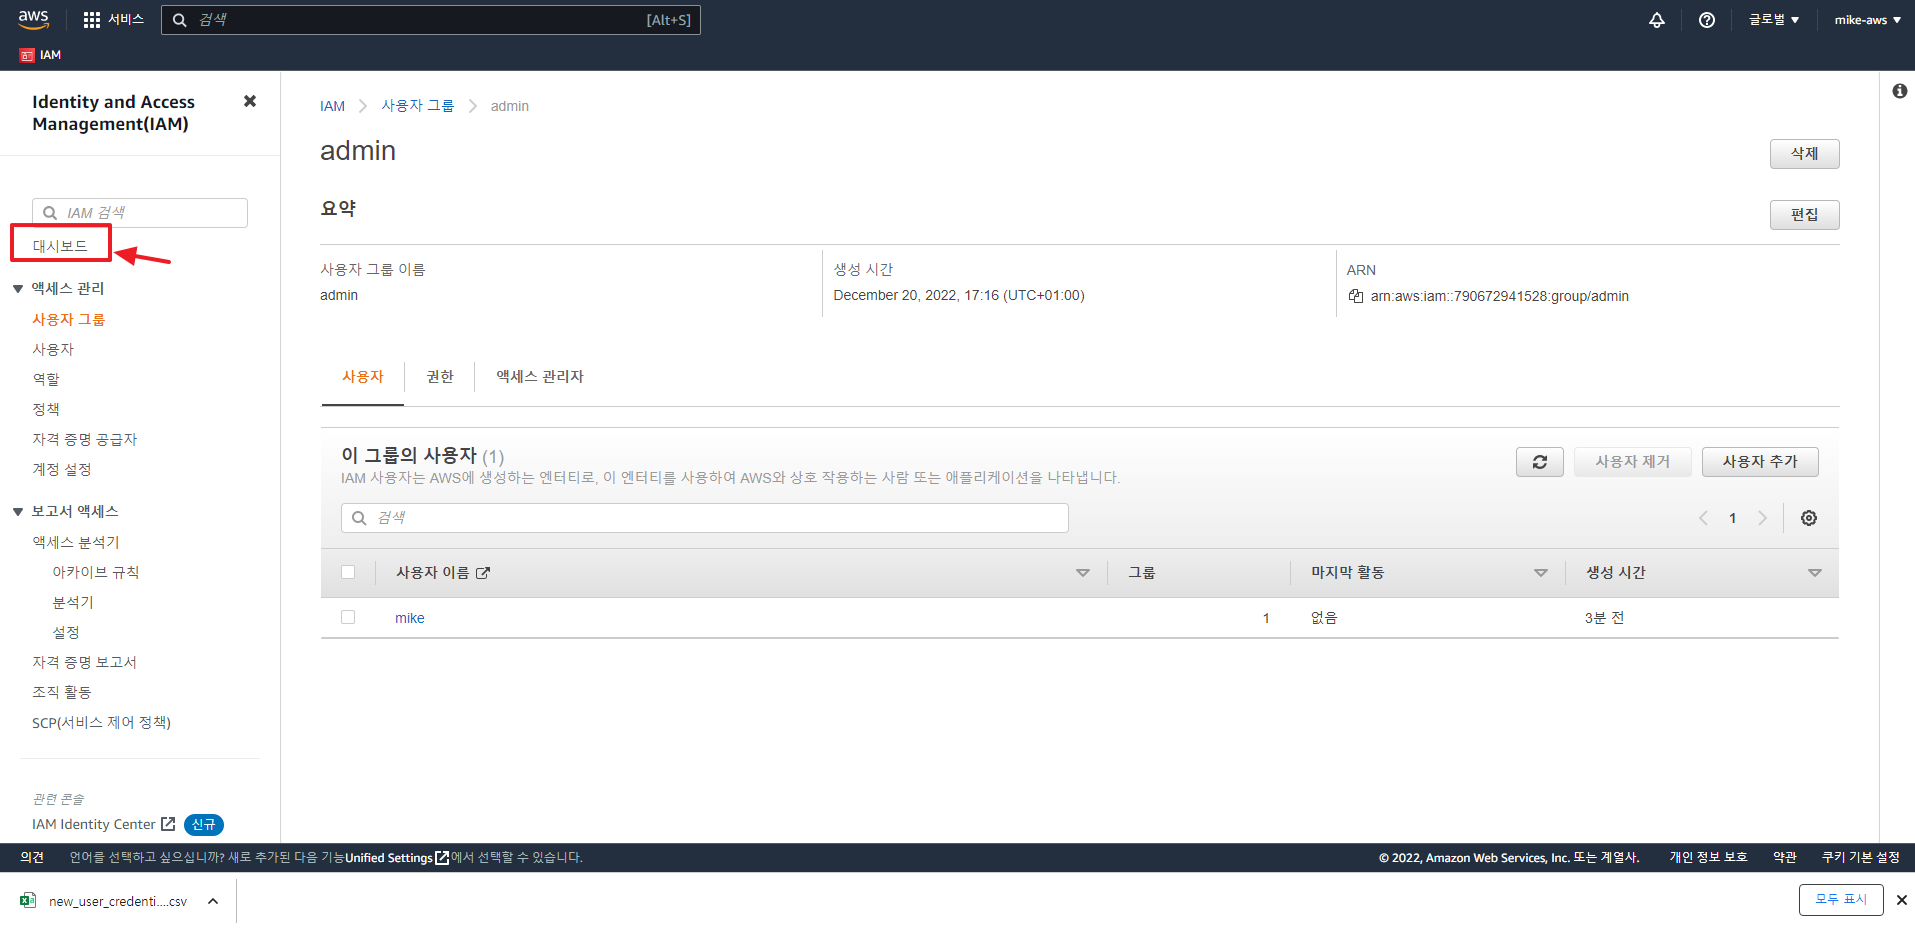Click the 편집 button
Image resolution: width=1915 pixels, height=928 pixels.
(1804, 215)
